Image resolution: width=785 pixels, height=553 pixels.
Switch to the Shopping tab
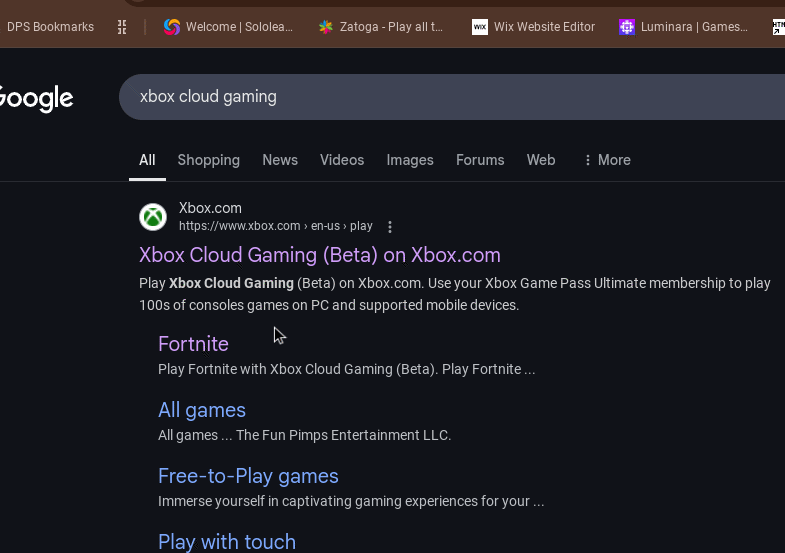click(x=209, y=160)
